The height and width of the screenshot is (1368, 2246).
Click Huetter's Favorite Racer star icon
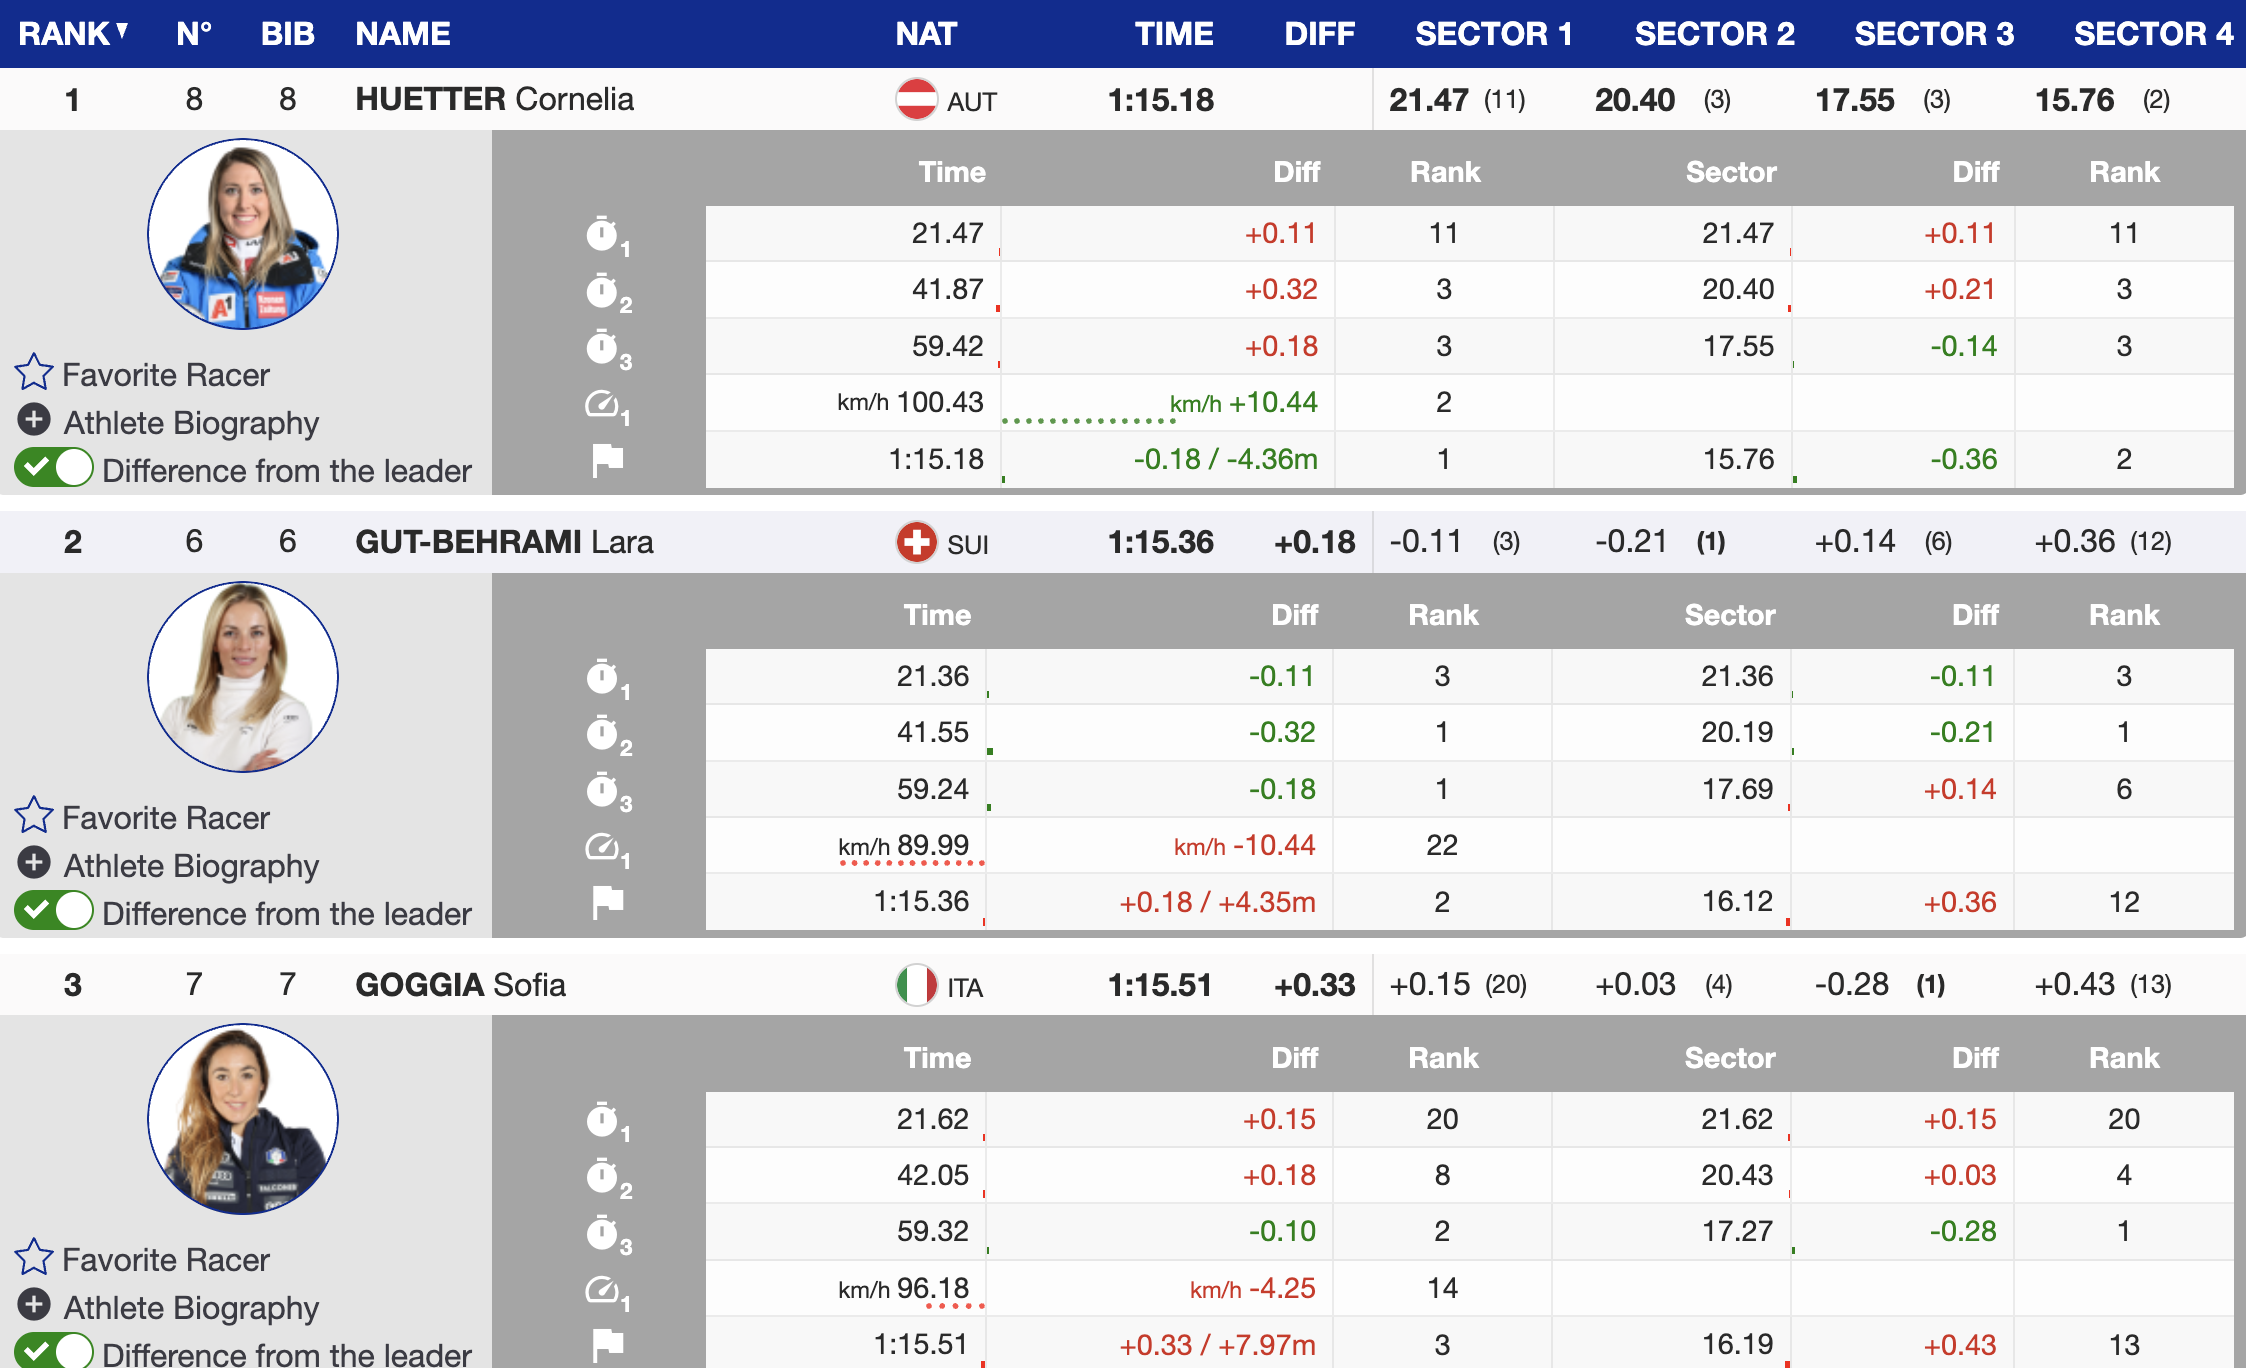tap(33, 372)
